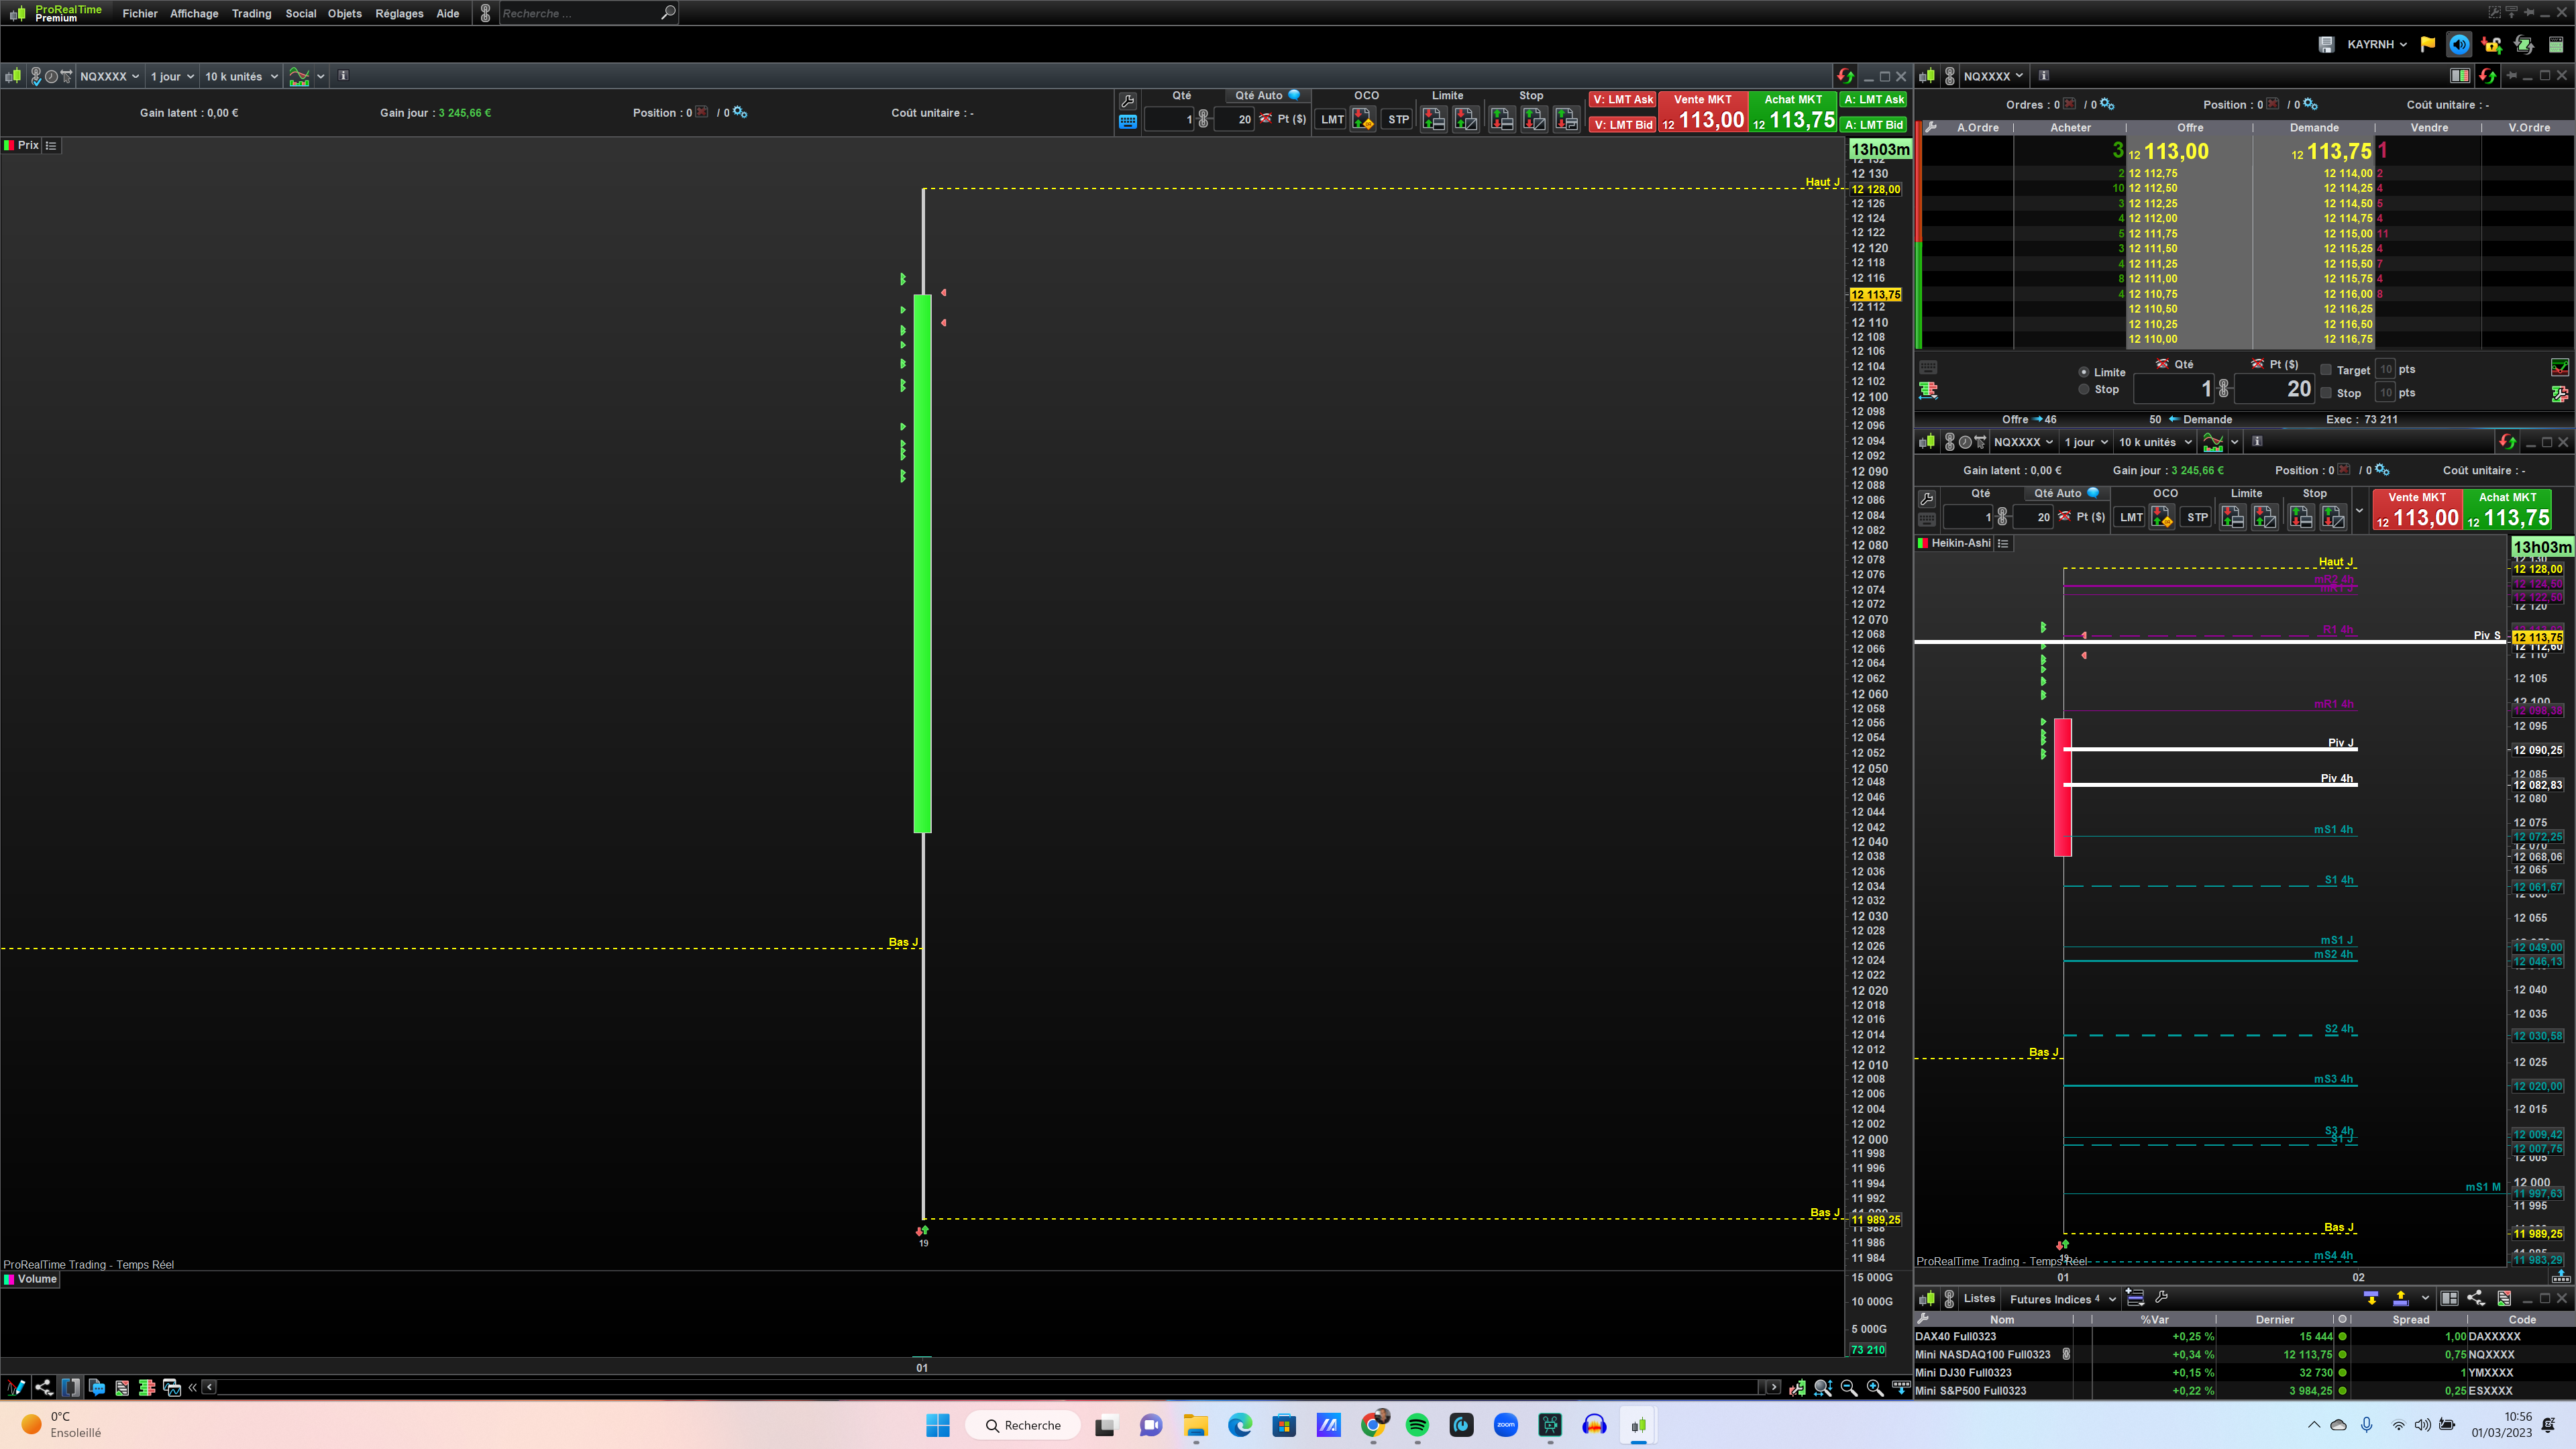2576x1449 pixels.
Task: Click the V: LMT Ask sell button
Action: [1622, 99]
